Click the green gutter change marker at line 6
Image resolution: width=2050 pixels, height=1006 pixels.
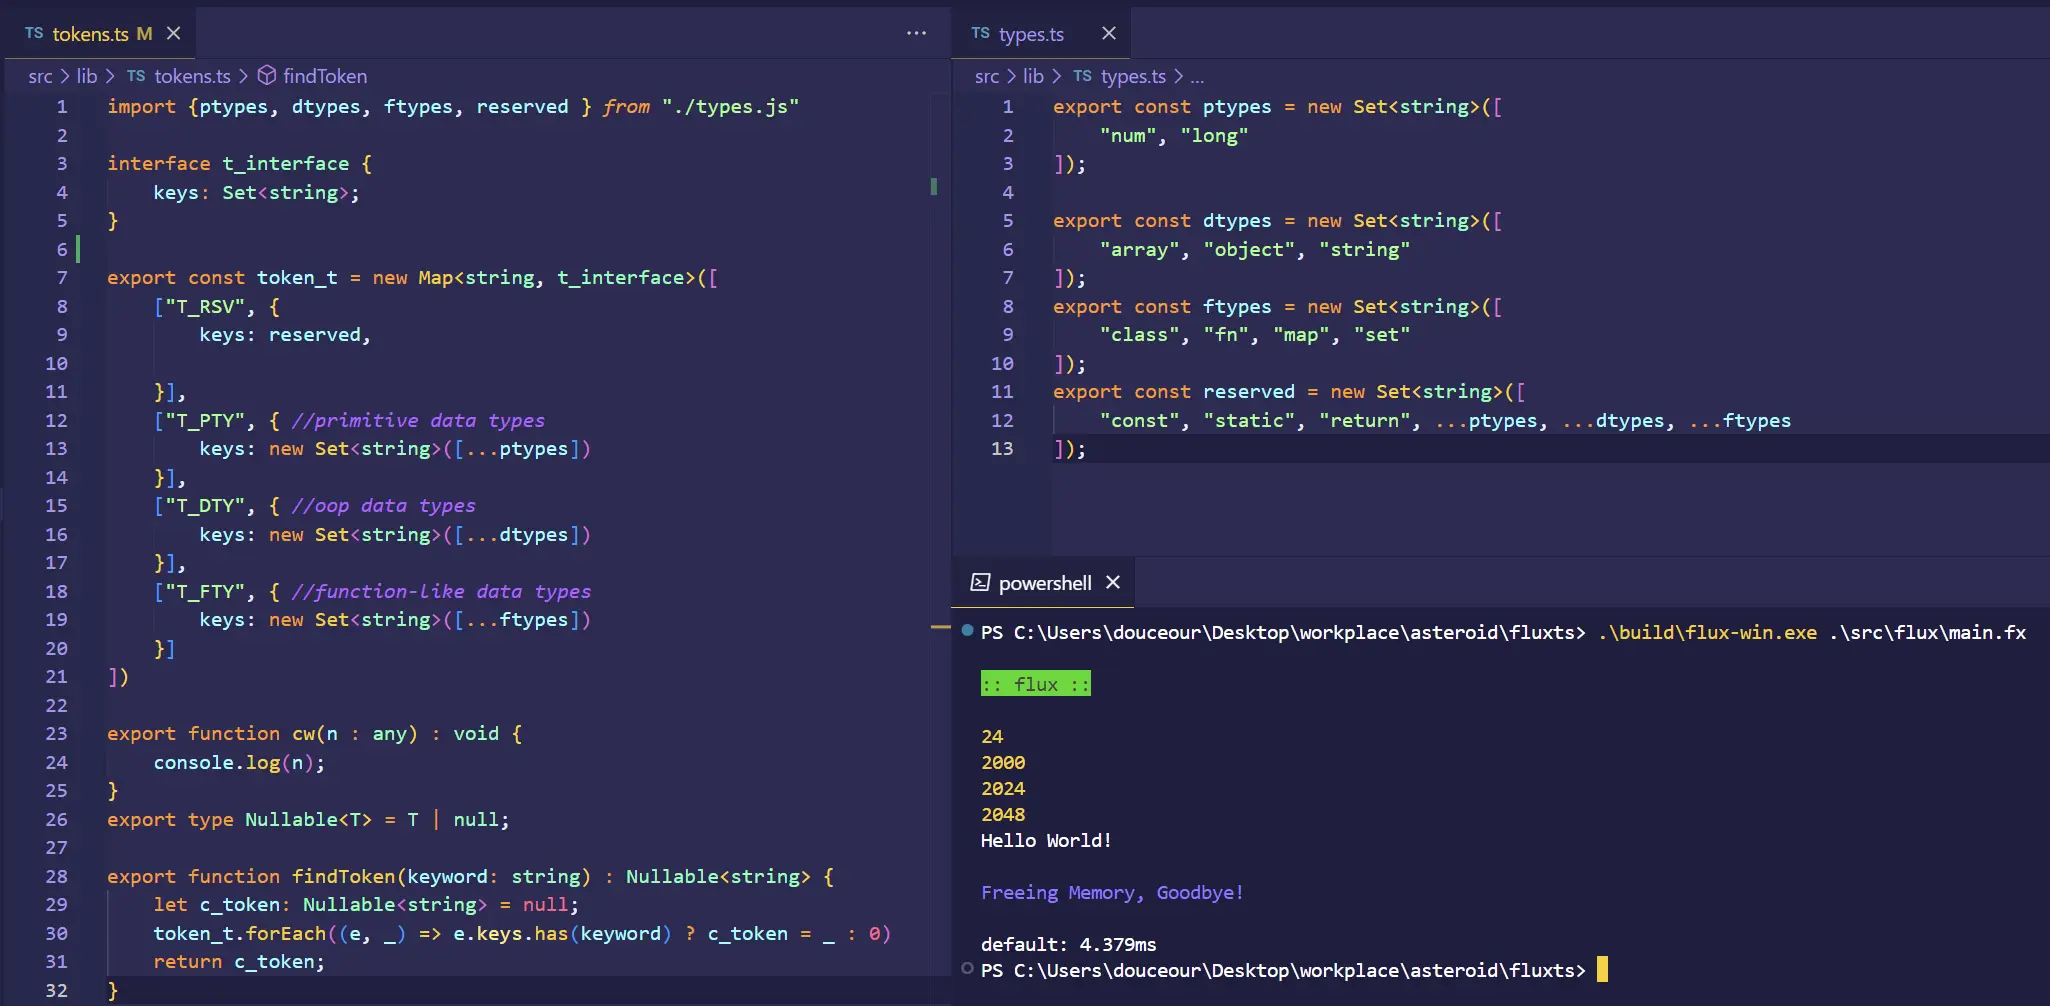tap(79, 249)
